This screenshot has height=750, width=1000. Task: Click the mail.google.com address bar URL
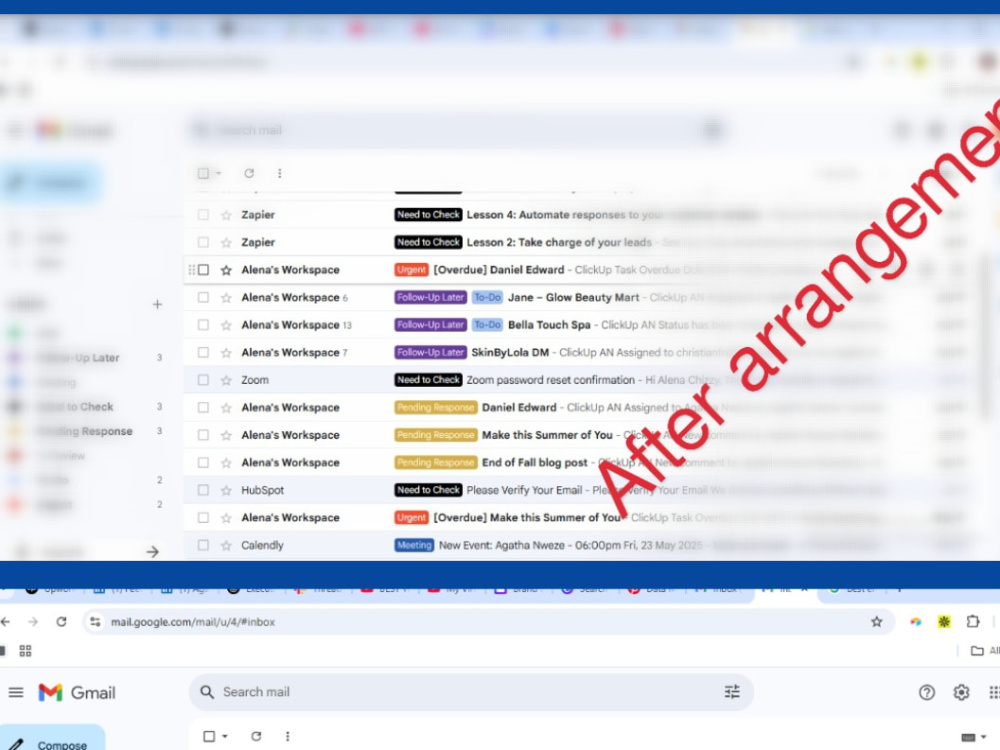click(193, 622)
